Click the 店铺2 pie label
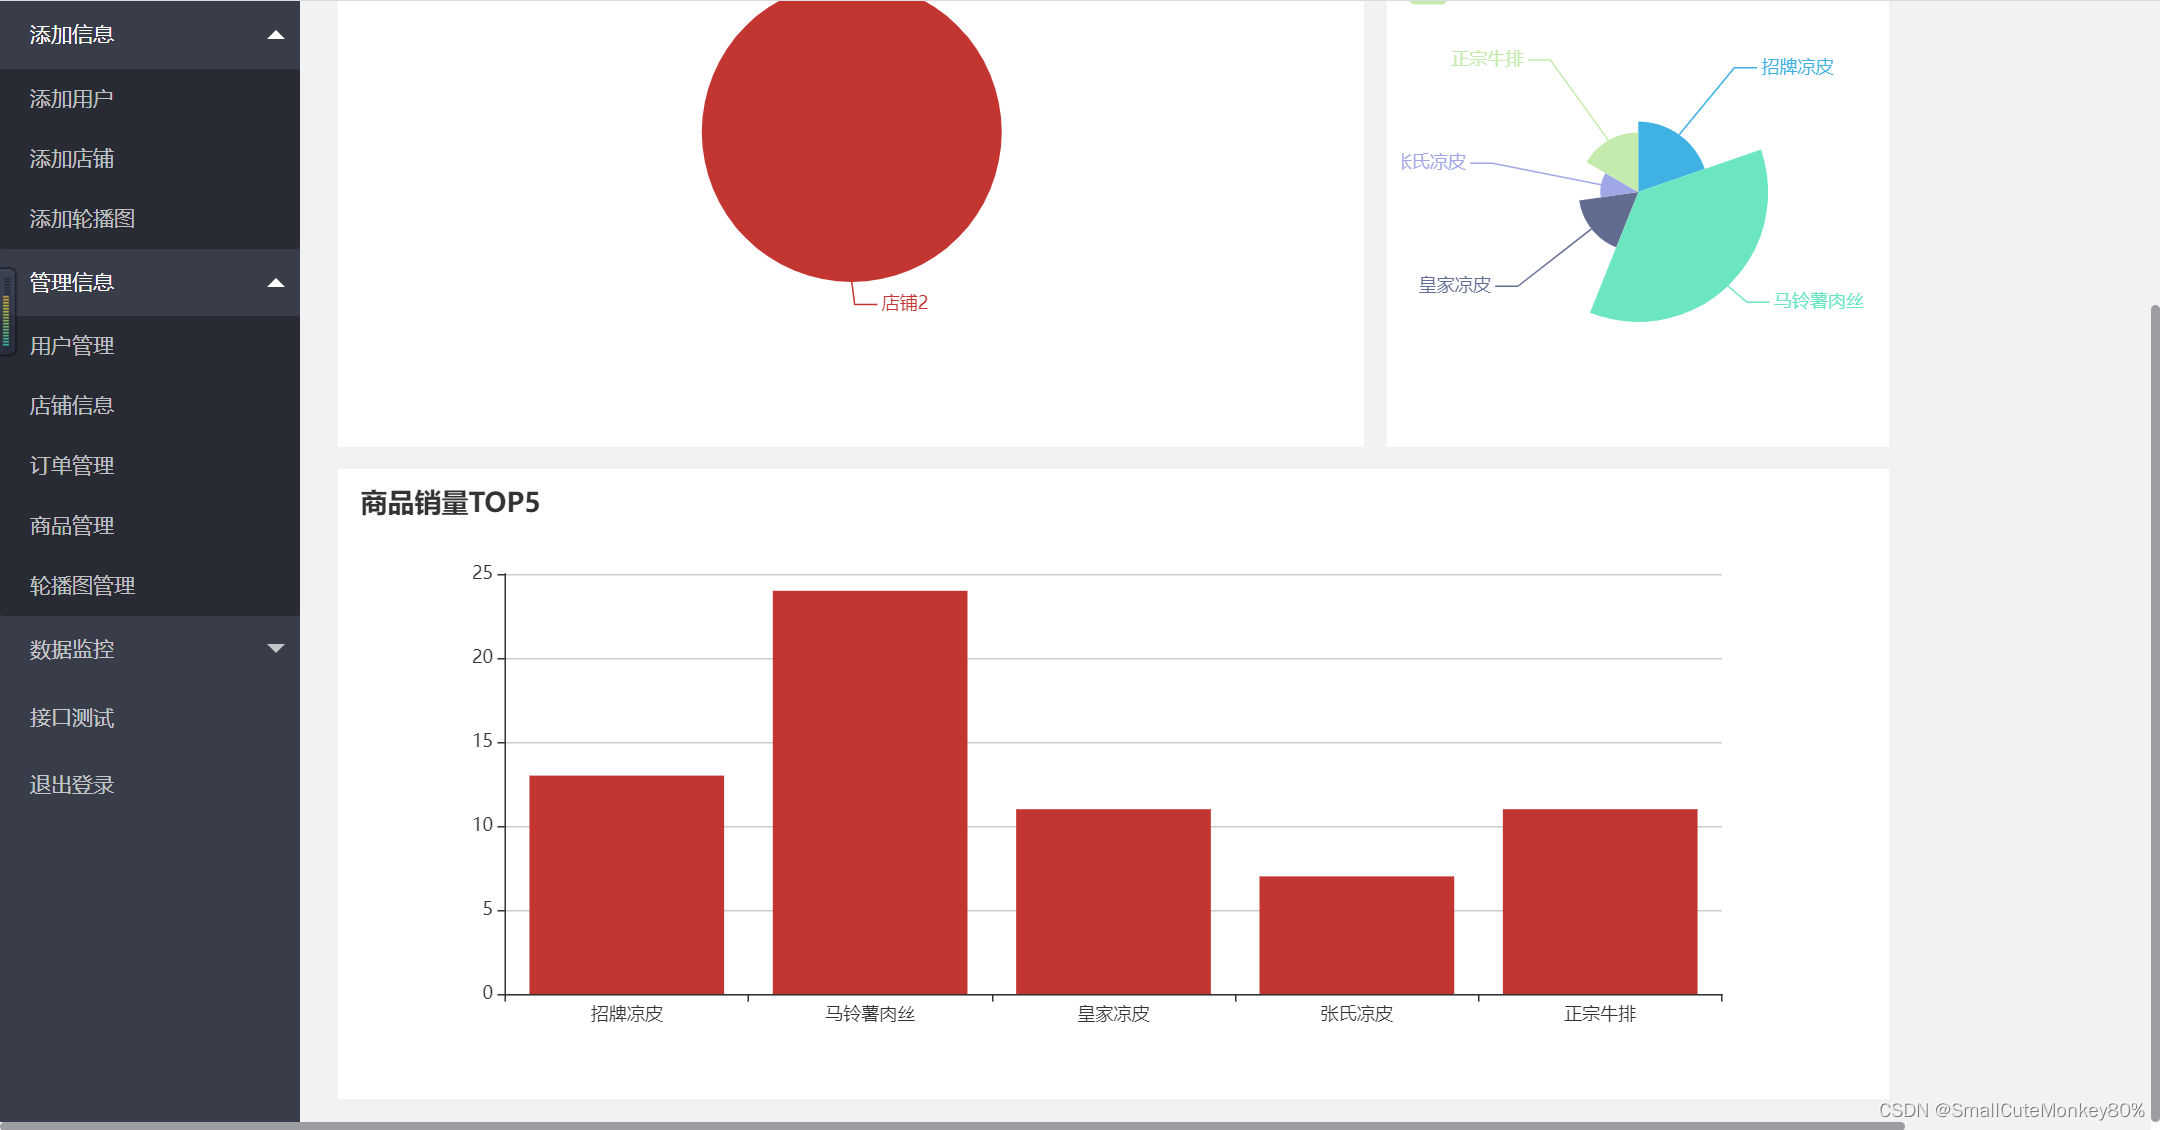2160x1130 pixels. point(905,303)
